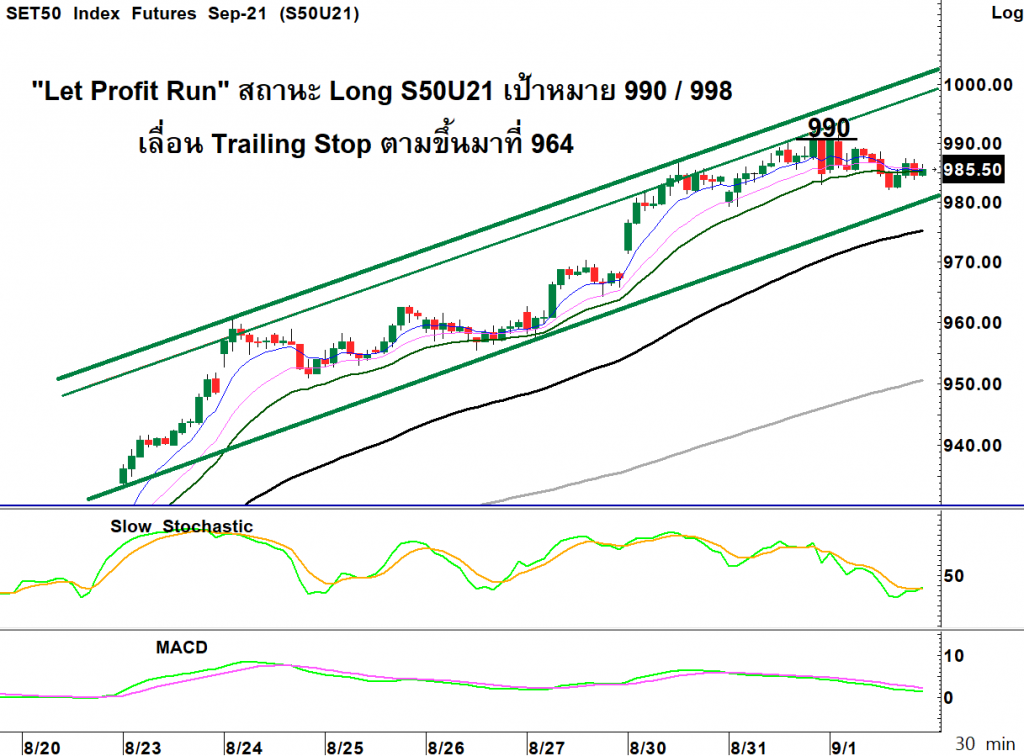Select the 8/27 date marker
Screen dimensions: 1024x756
(546, 748)
